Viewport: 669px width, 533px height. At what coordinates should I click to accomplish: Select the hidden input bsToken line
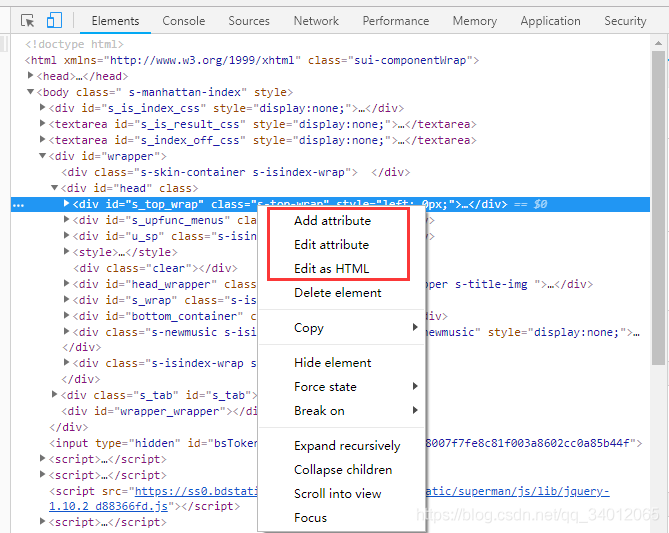pos(154,443)
